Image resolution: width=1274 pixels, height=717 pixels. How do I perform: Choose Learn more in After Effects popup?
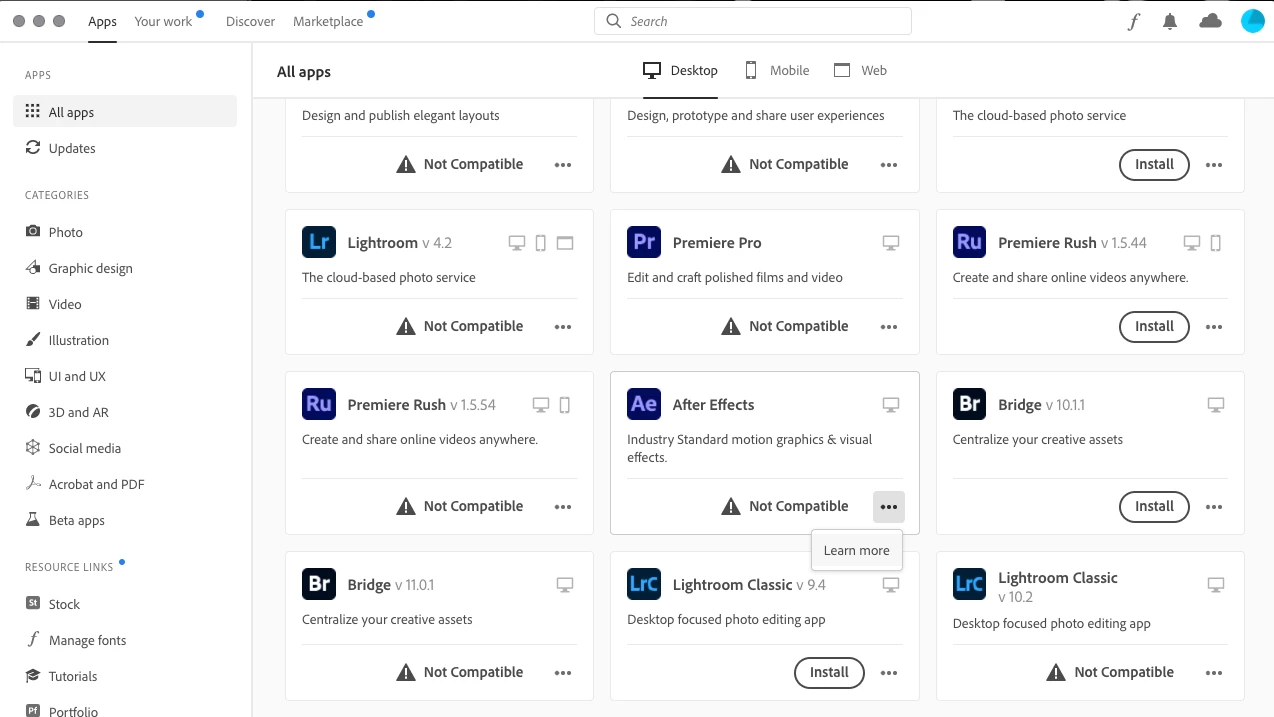(856, 550)
